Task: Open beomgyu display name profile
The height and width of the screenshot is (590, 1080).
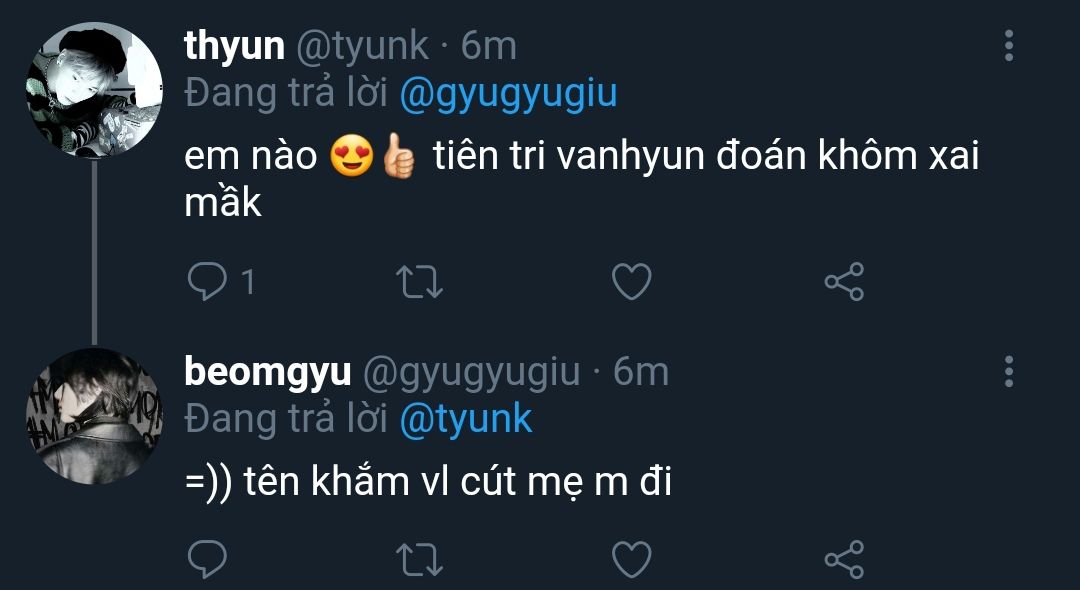Action: click(x=268, y=372)
